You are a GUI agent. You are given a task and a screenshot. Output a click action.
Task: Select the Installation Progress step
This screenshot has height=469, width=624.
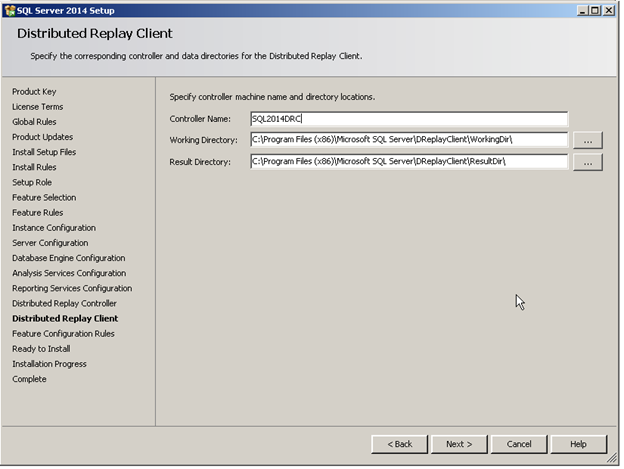pyautogui.click(x=49, y=364)
